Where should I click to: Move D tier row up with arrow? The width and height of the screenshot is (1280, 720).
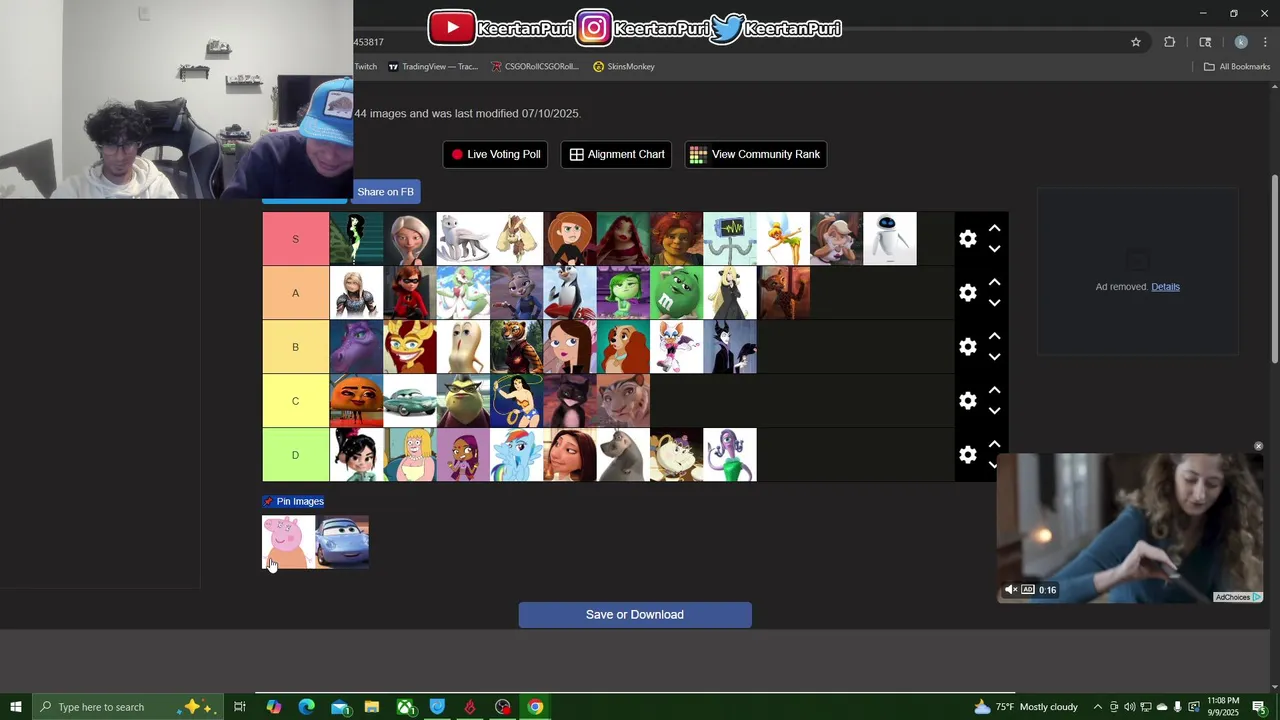(994, 445)
